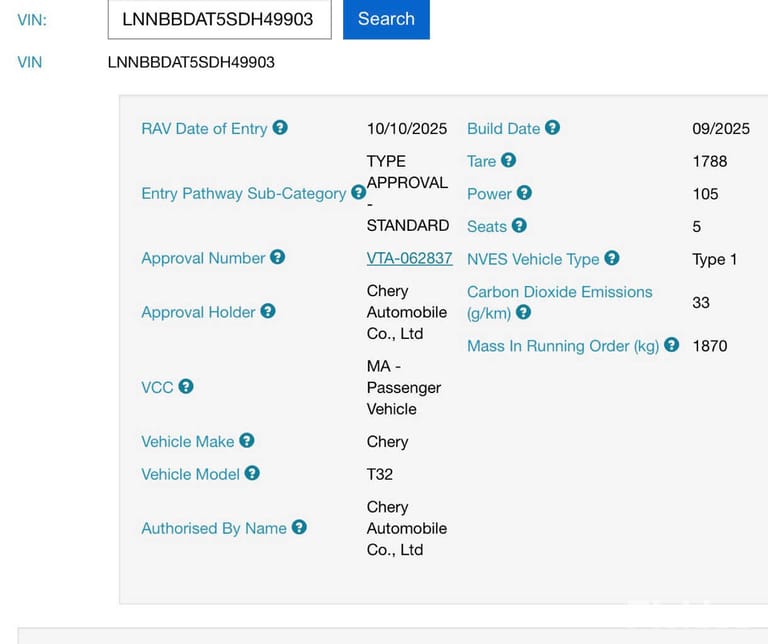Click the RAV Date of Entry label
The height and width of the screenshot is (644, 768).
tap(204, 128)
